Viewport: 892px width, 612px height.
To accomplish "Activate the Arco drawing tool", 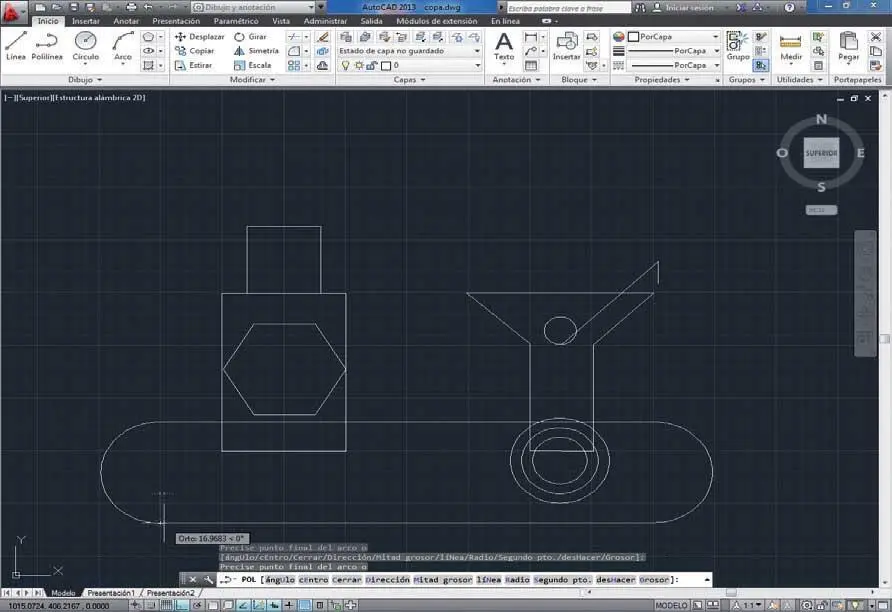I will click(x=123, y=45).
